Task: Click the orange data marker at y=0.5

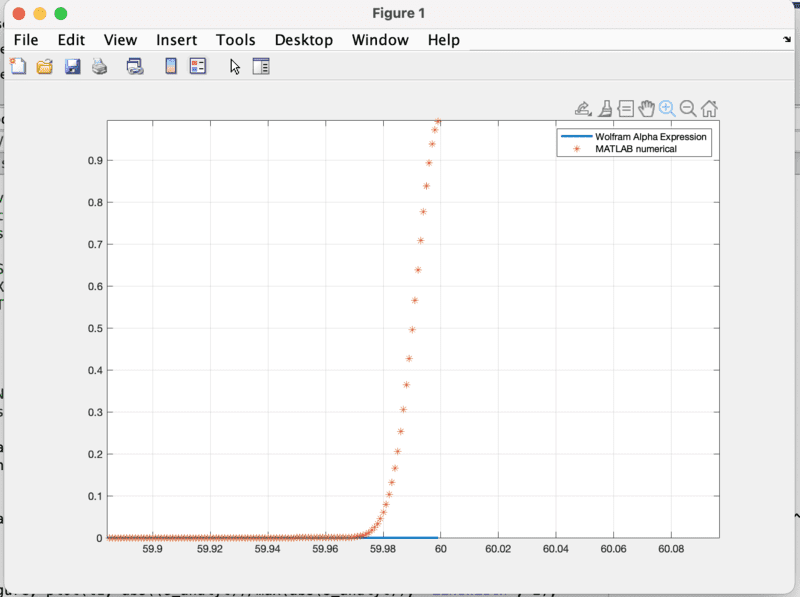Action: click(x=412, y=330)
